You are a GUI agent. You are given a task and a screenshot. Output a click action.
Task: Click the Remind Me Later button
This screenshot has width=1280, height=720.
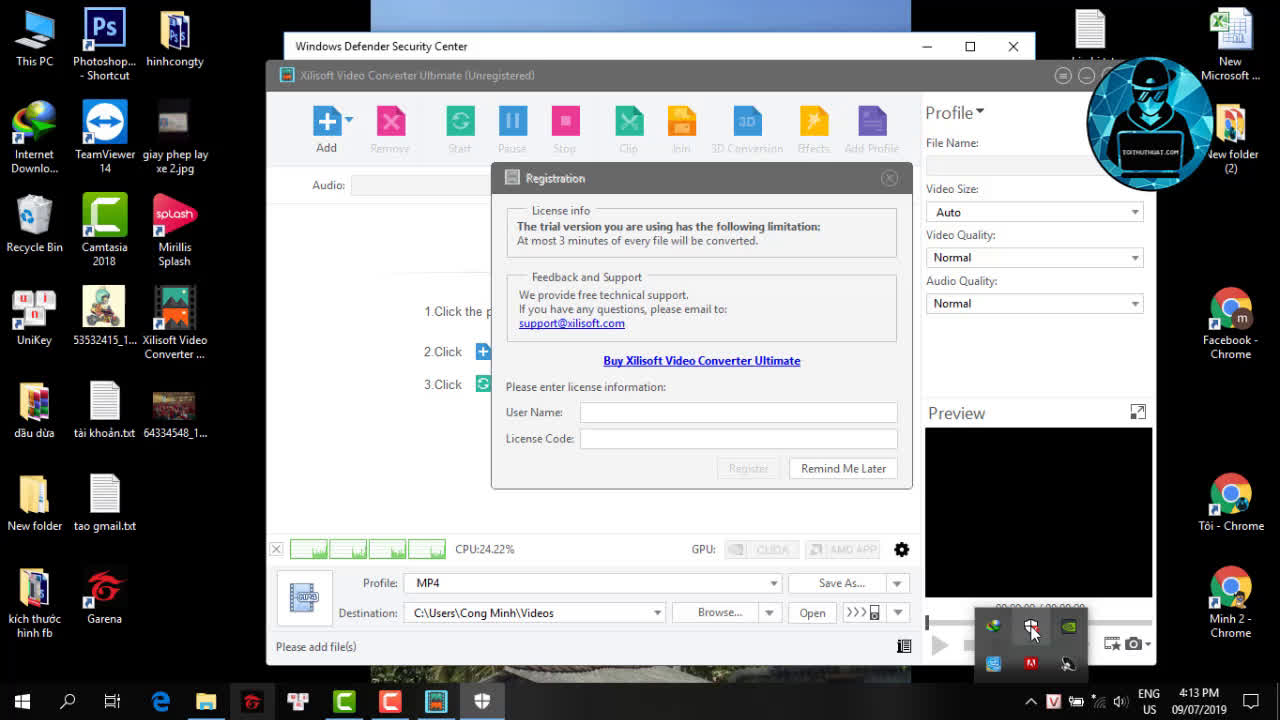coord(843,468)
